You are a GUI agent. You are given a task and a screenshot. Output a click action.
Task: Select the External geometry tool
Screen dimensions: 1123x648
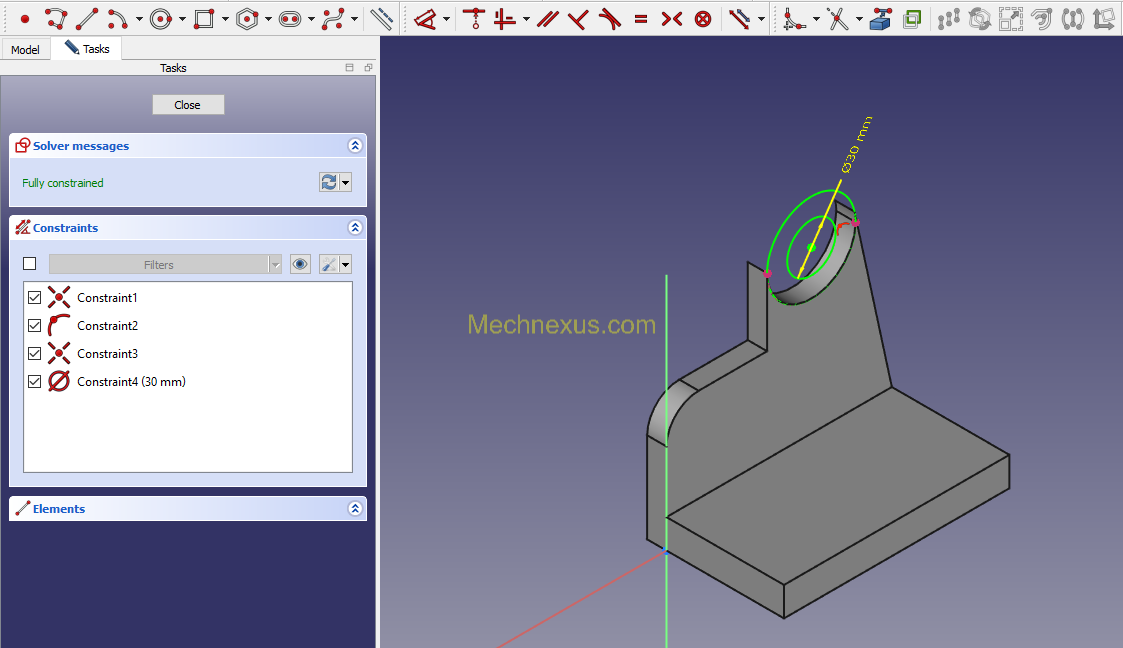pyautogui.click(x=880, y=19)
